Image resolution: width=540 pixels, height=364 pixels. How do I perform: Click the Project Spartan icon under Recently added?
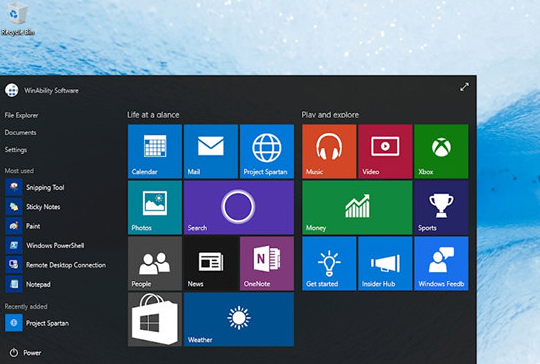[14, 323]
